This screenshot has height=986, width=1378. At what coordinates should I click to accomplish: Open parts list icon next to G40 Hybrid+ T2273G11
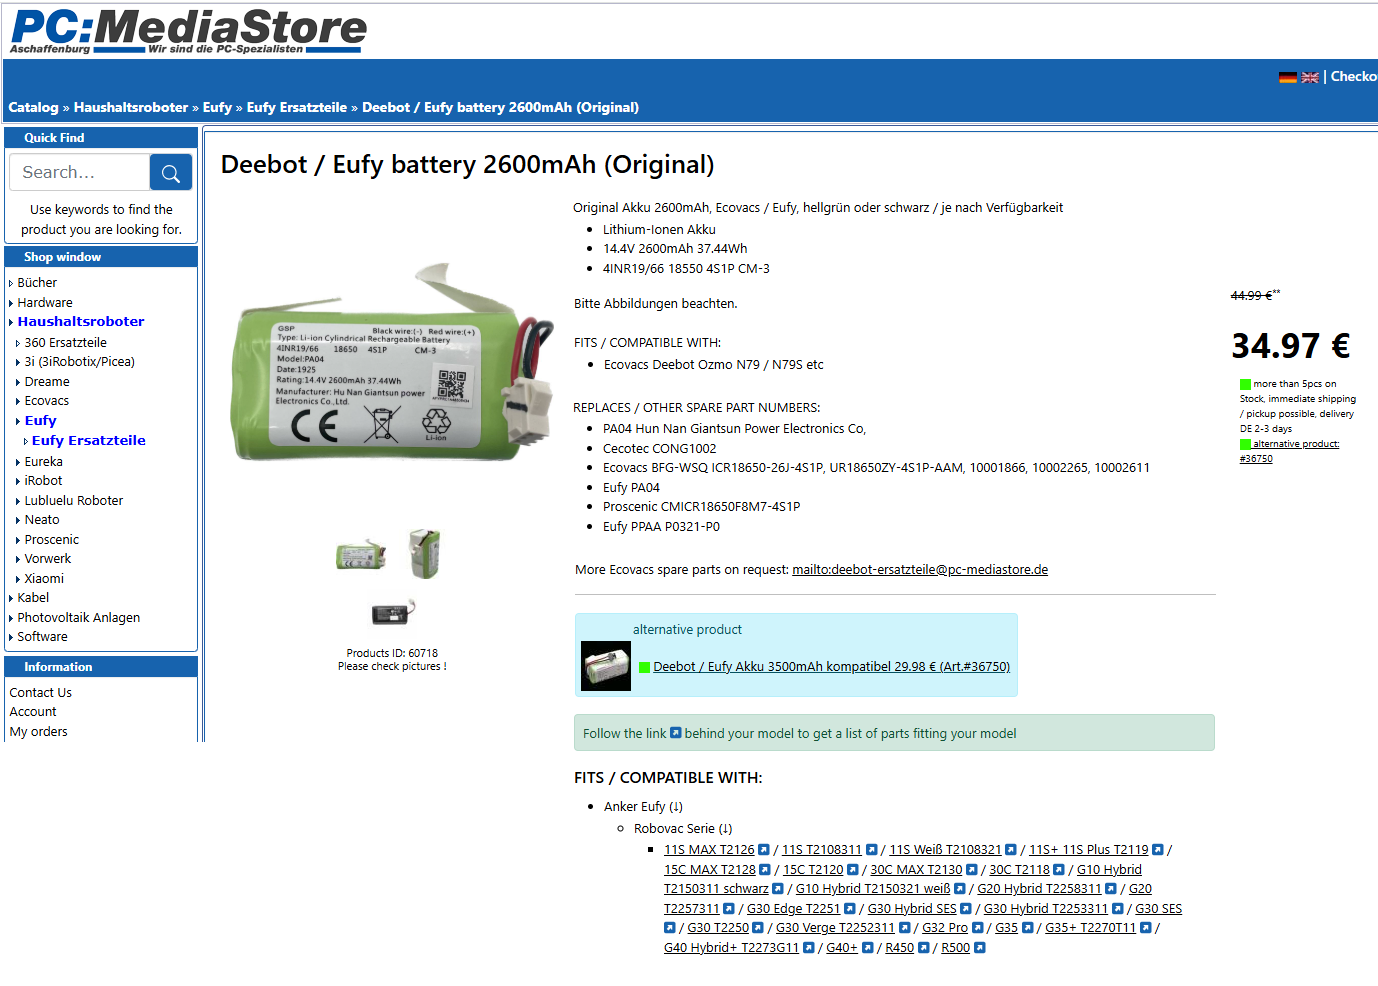click(809, 948)
